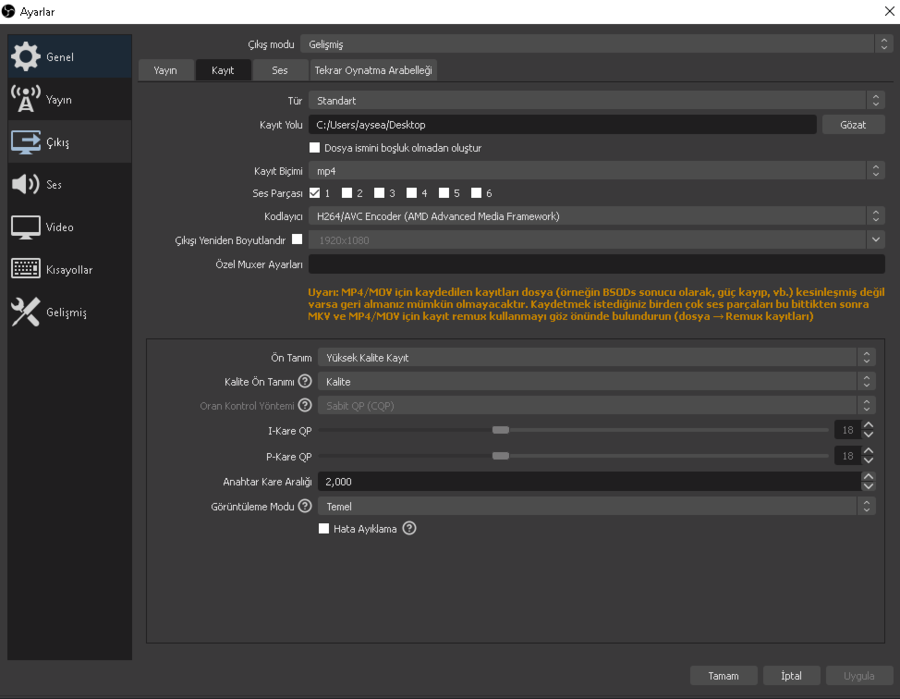The image size is (900, 699).
Task: Toggle audio track 2 checkbox
Action: (x=347, y=193)
